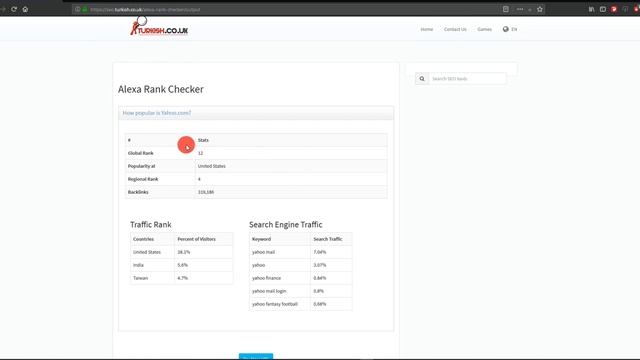Select the 'yahoo fantasy football' keyword cell
This screenshot has height=360, width=640.
coord(275,304)
